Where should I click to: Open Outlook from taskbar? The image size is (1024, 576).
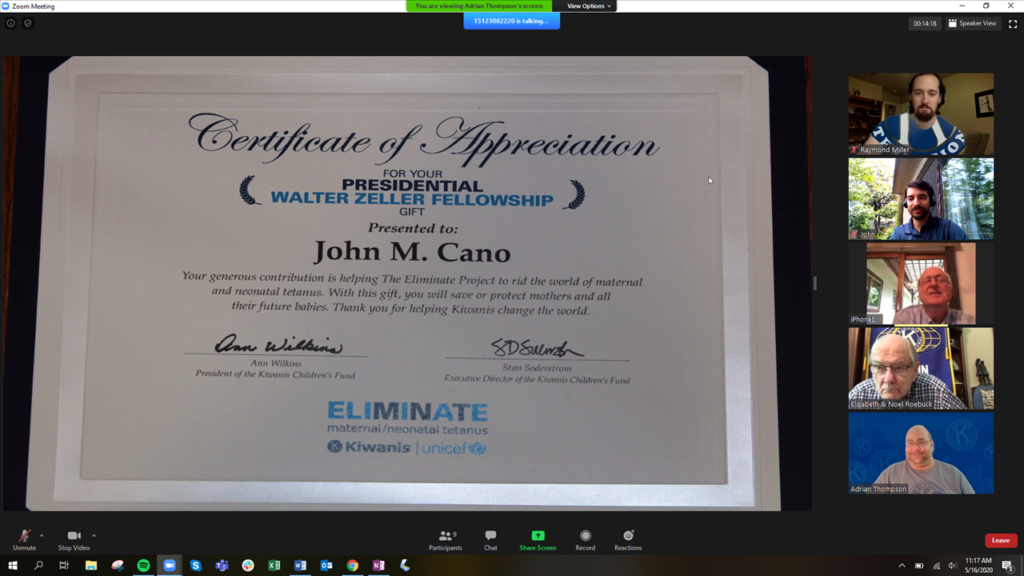327,566
